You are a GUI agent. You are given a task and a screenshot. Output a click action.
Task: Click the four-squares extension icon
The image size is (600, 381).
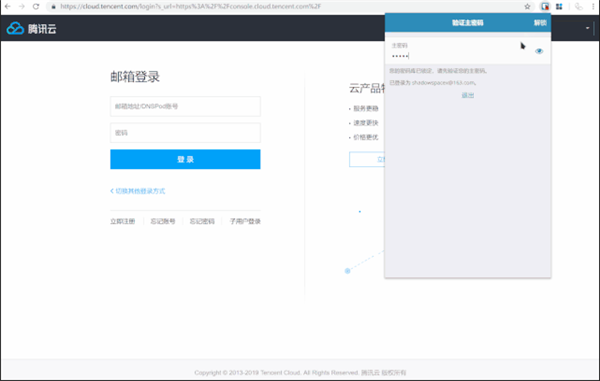pos(559,7)
